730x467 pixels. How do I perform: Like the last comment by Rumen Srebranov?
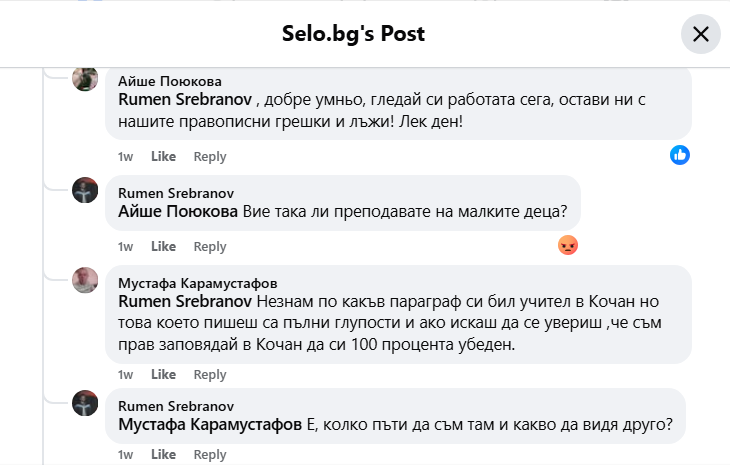[x=163, y=455]
